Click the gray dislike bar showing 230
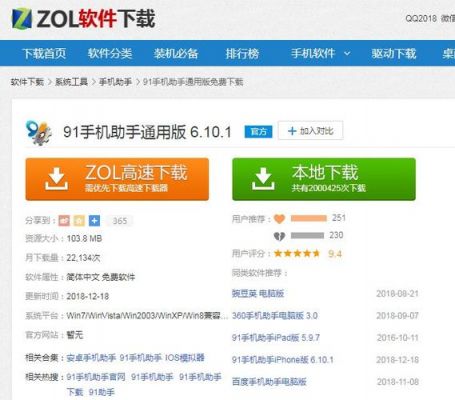 [x=307, y=236]
